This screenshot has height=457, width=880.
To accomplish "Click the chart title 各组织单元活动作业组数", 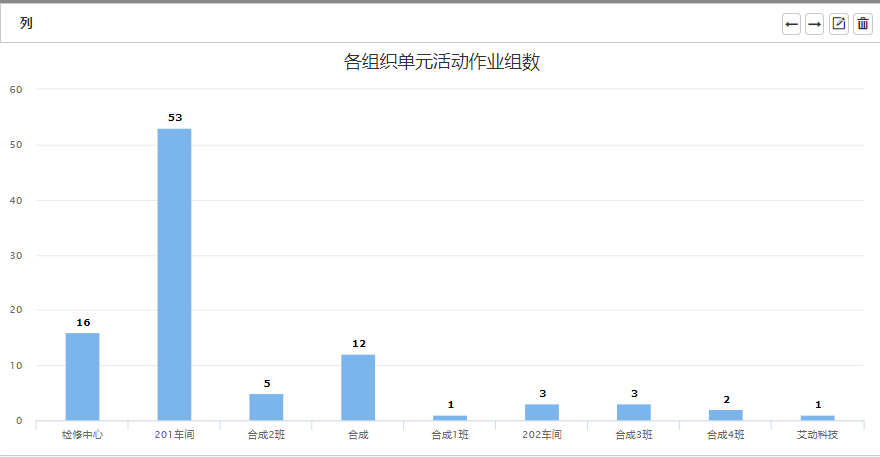I will click(x=442, y=62).
